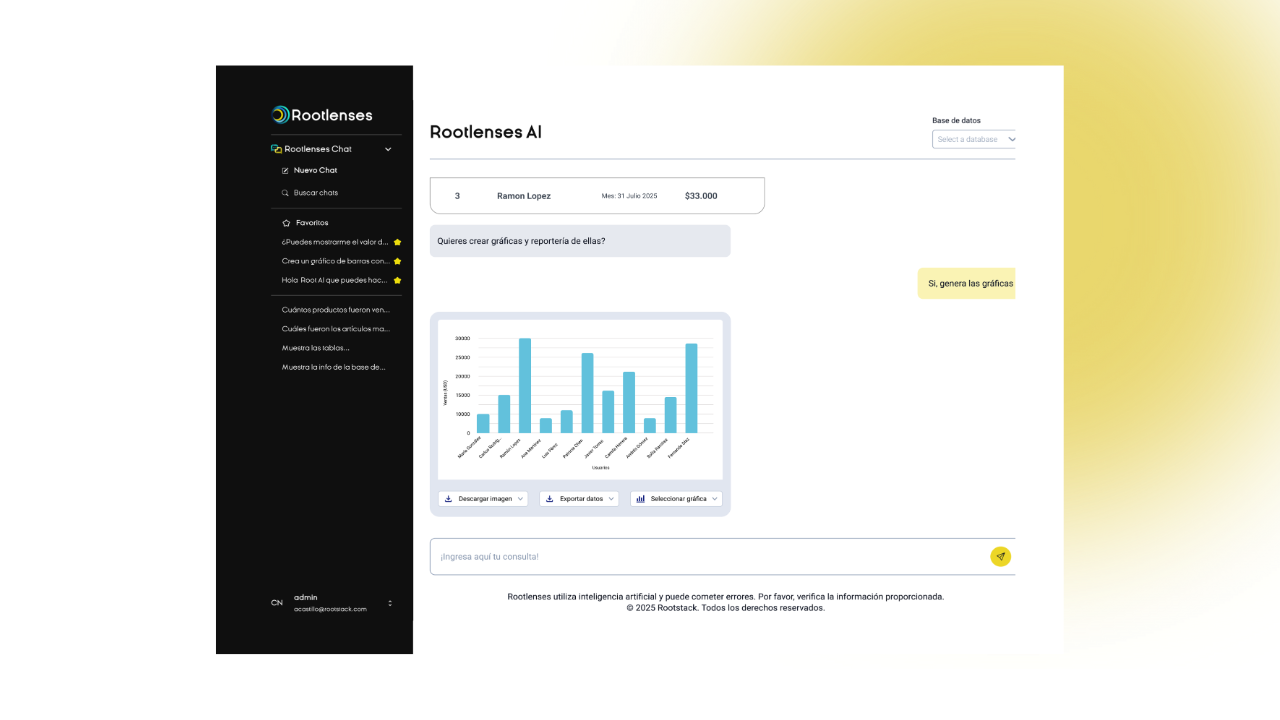The width and height of the screenshot is (1280, 720).
Task: Unstar the 'Hola Root AI que puedes hac...' chat
Action: point(398,280)
